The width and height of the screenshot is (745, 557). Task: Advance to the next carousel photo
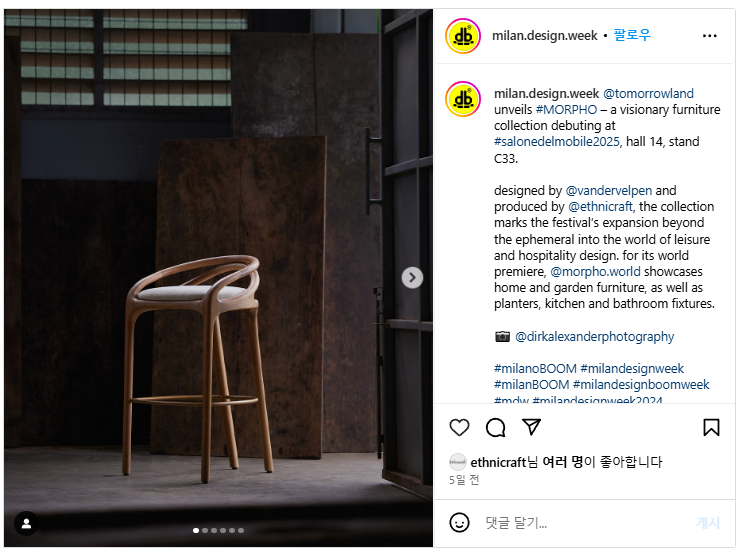coord(412,278)
